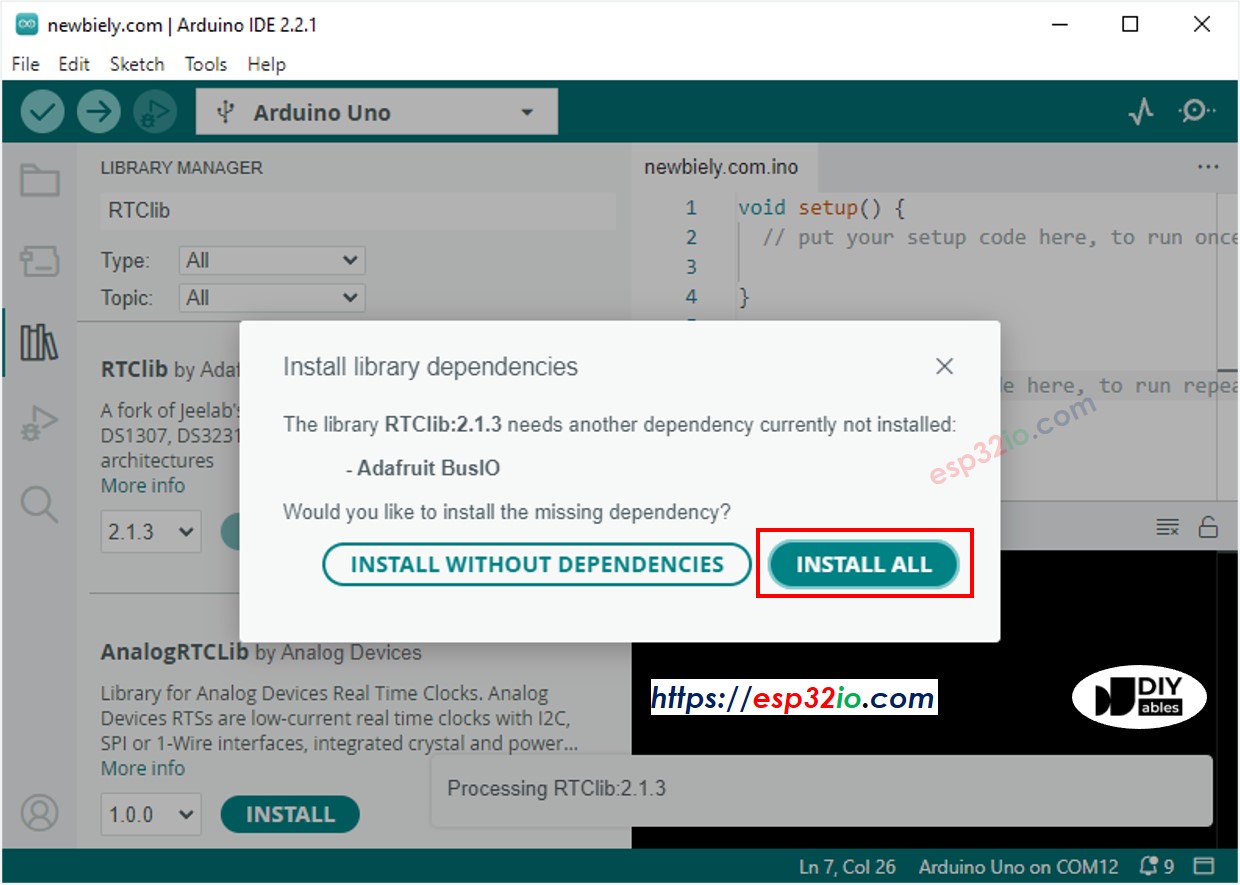Viewport: 1240px width, 885px height.
Task: Open the Serial Plotter icon
Action: point(1141,112)
